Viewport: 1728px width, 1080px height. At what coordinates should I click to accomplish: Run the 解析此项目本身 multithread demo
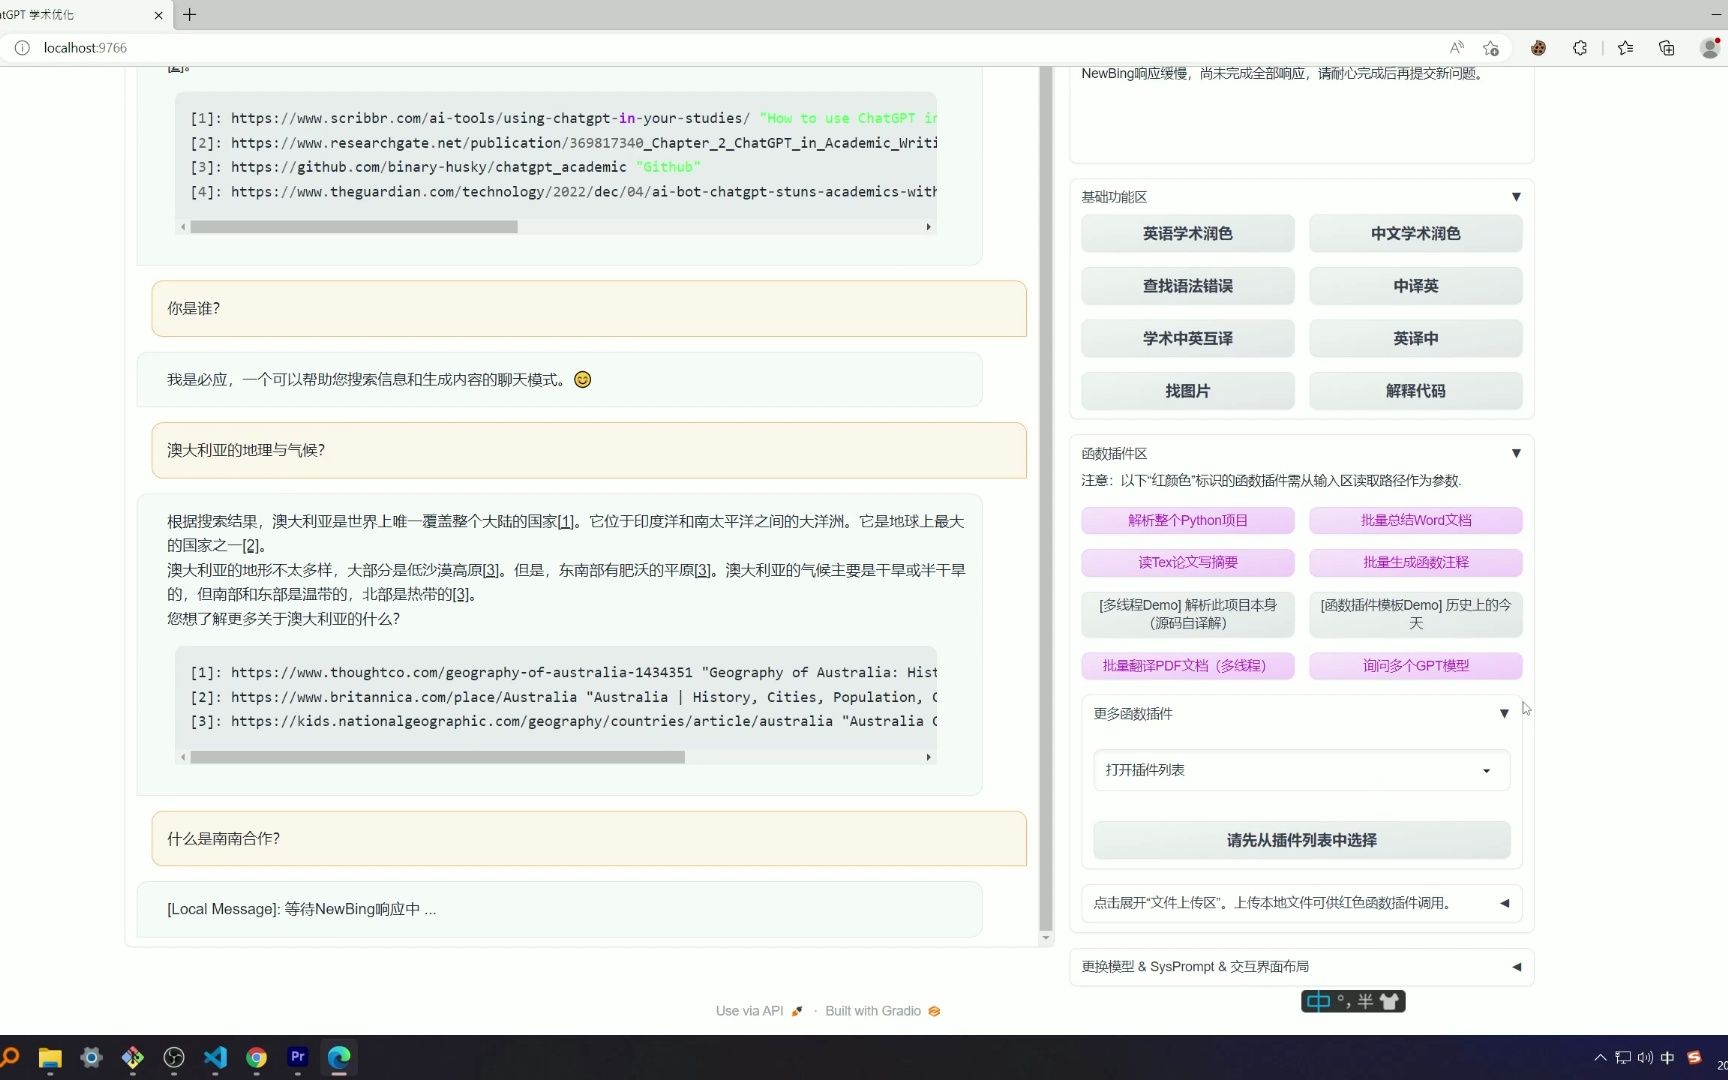click(x=1187, y=614)
